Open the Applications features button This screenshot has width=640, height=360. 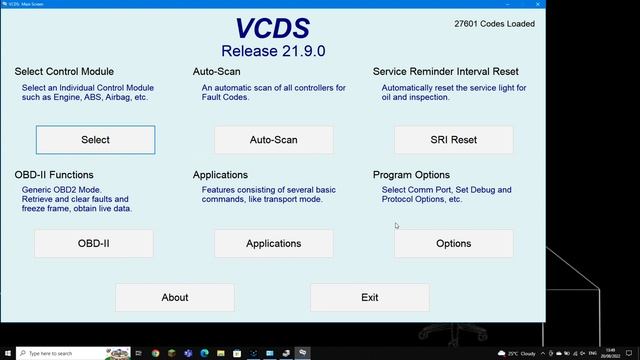pos(273,243)
